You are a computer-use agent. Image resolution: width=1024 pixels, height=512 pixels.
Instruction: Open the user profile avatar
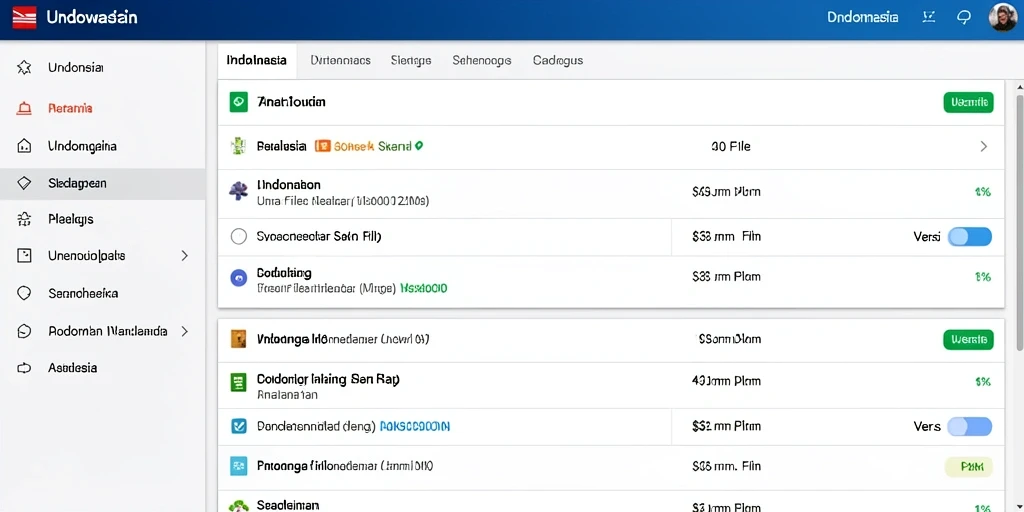pos(1002,18)
